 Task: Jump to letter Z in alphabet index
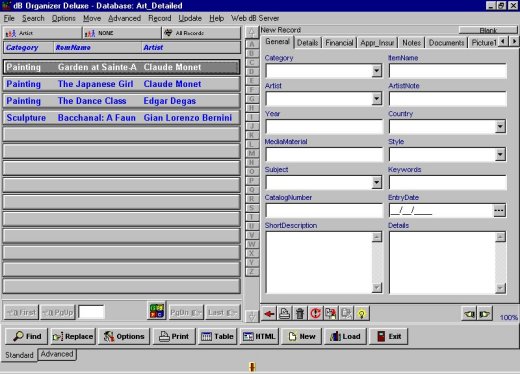[252, 272]
